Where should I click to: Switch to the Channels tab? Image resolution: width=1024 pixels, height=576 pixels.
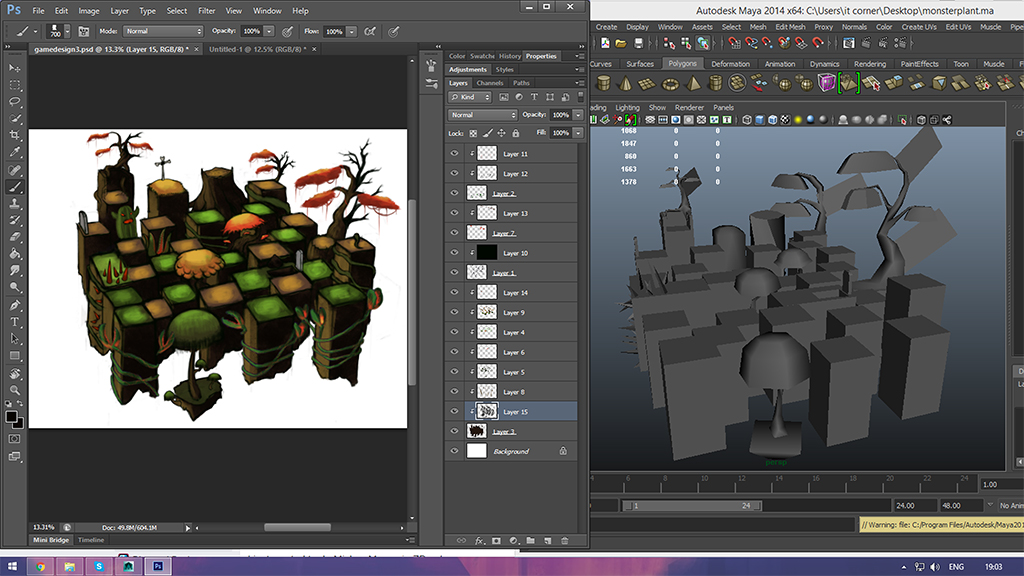pyautogui.click(x=490, y=83)
